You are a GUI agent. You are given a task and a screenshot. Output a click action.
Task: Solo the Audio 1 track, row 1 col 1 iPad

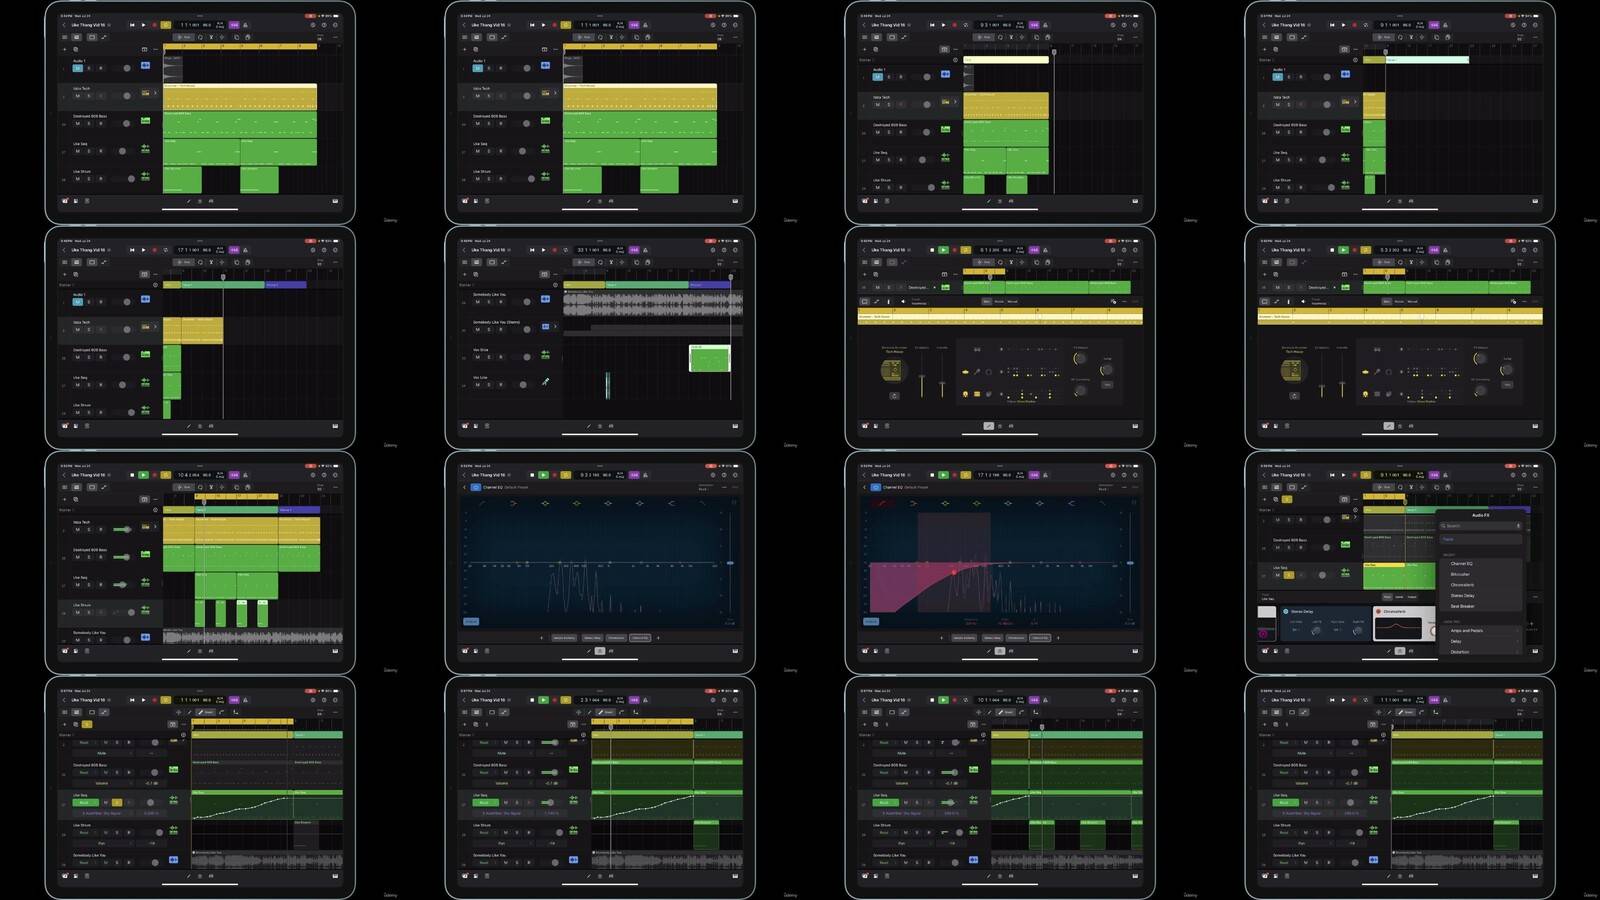click(x=89, y=68)
